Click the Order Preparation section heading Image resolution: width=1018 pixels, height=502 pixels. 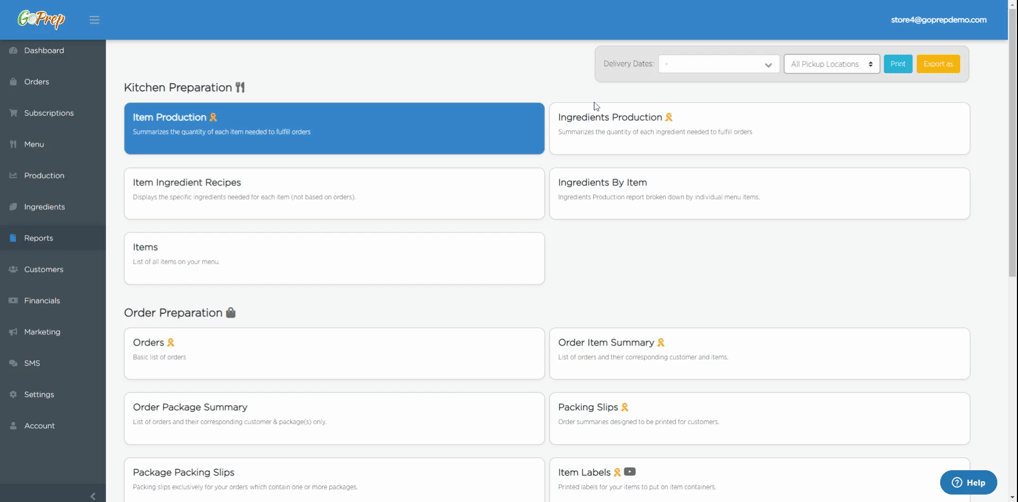(173, 312)
